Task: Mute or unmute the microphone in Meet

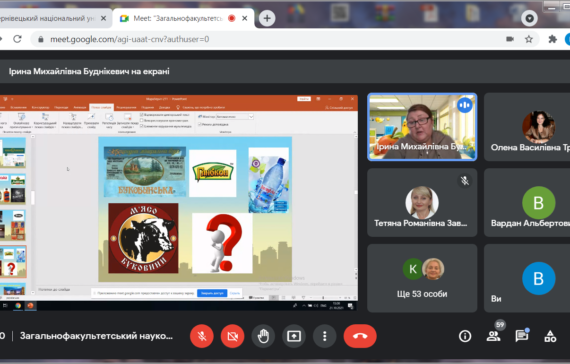Action: [x=202, y=336]
